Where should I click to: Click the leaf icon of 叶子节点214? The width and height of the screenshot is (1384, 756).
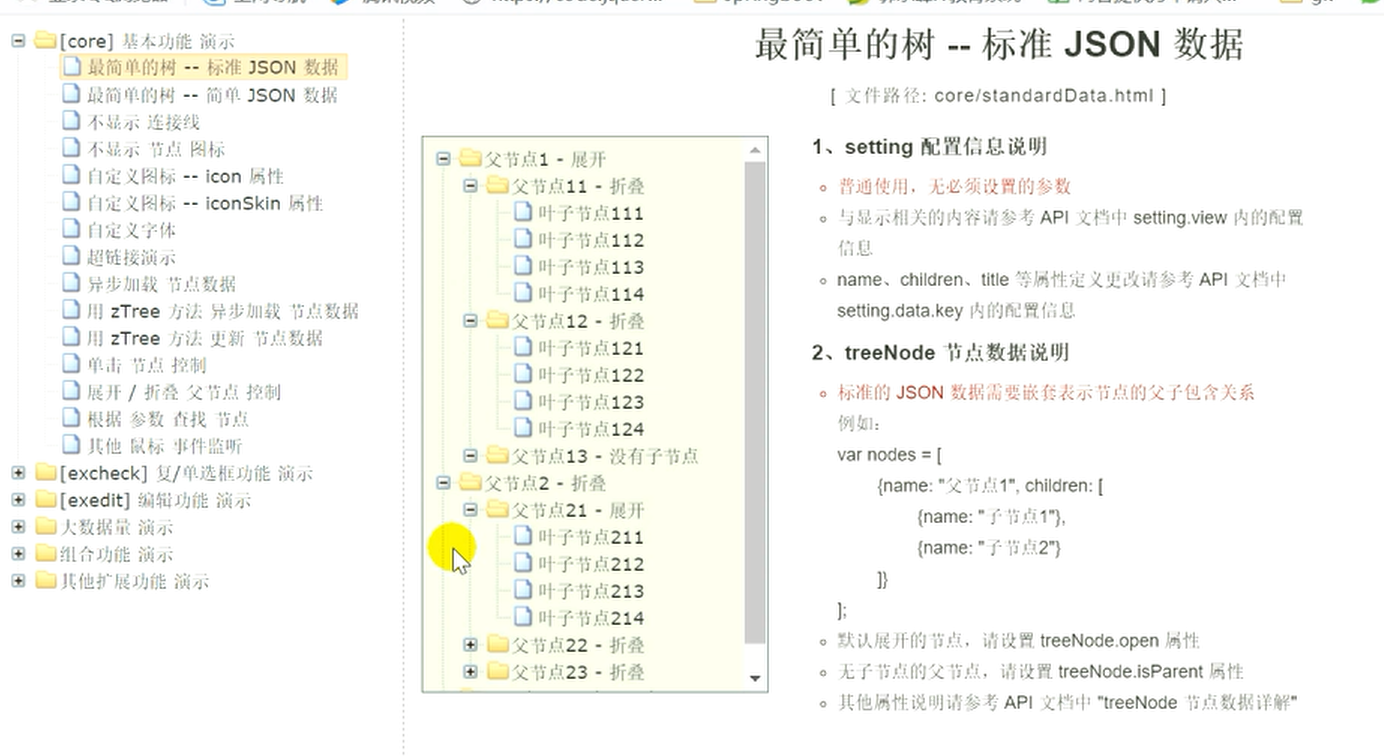(x=525, y=618)
